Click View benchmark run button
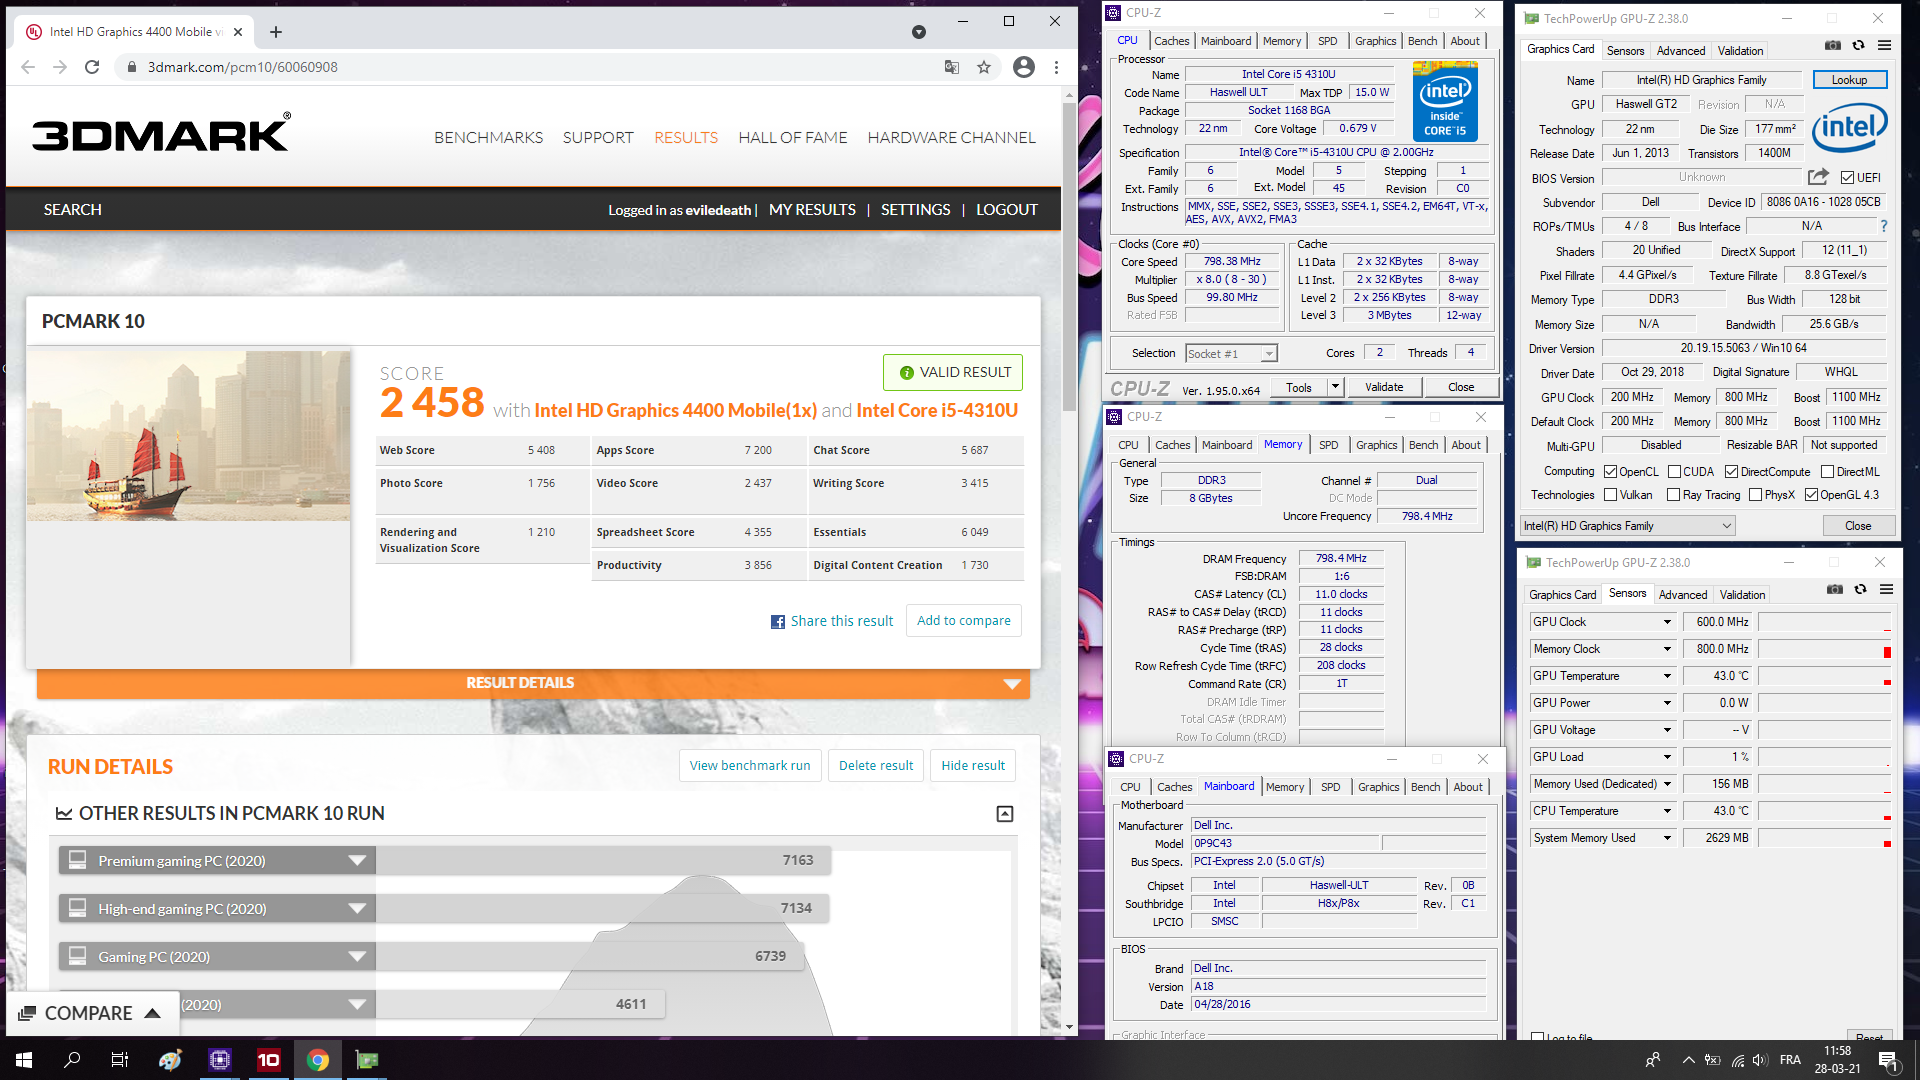Viewport: 1920px width, 1080px height. [x=750, y=765]
